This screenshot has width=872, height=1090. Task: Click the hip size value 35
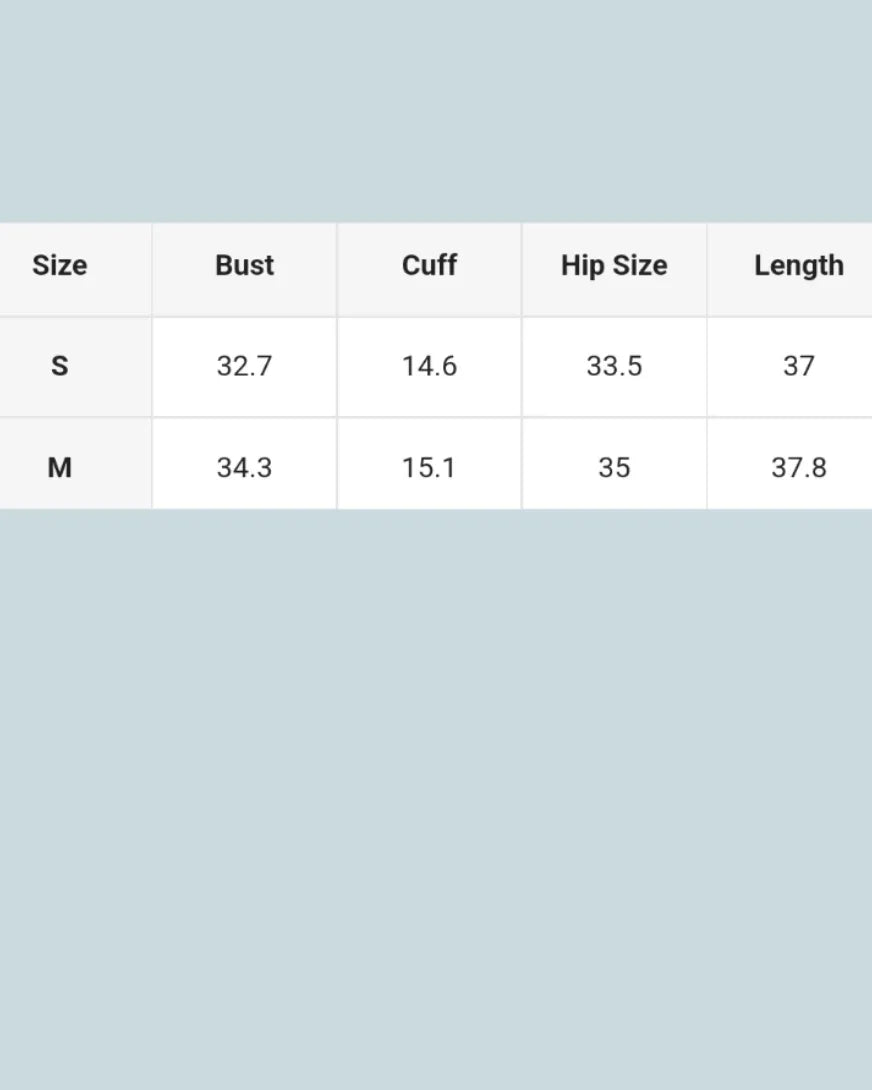tap(614, 467)
